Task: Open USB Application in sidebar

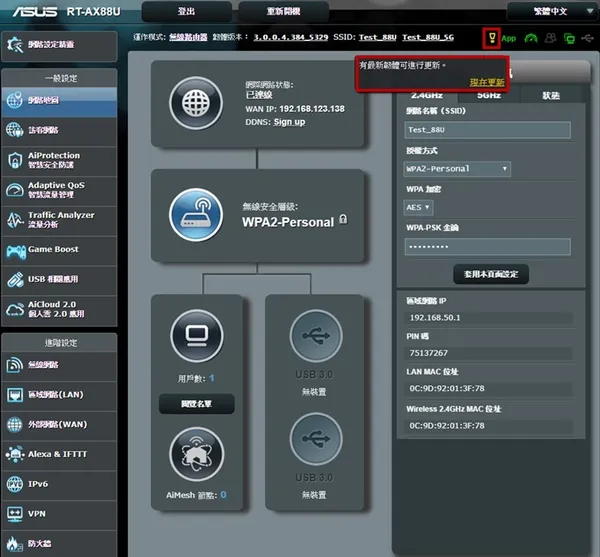Action: (x=59, y=280)
